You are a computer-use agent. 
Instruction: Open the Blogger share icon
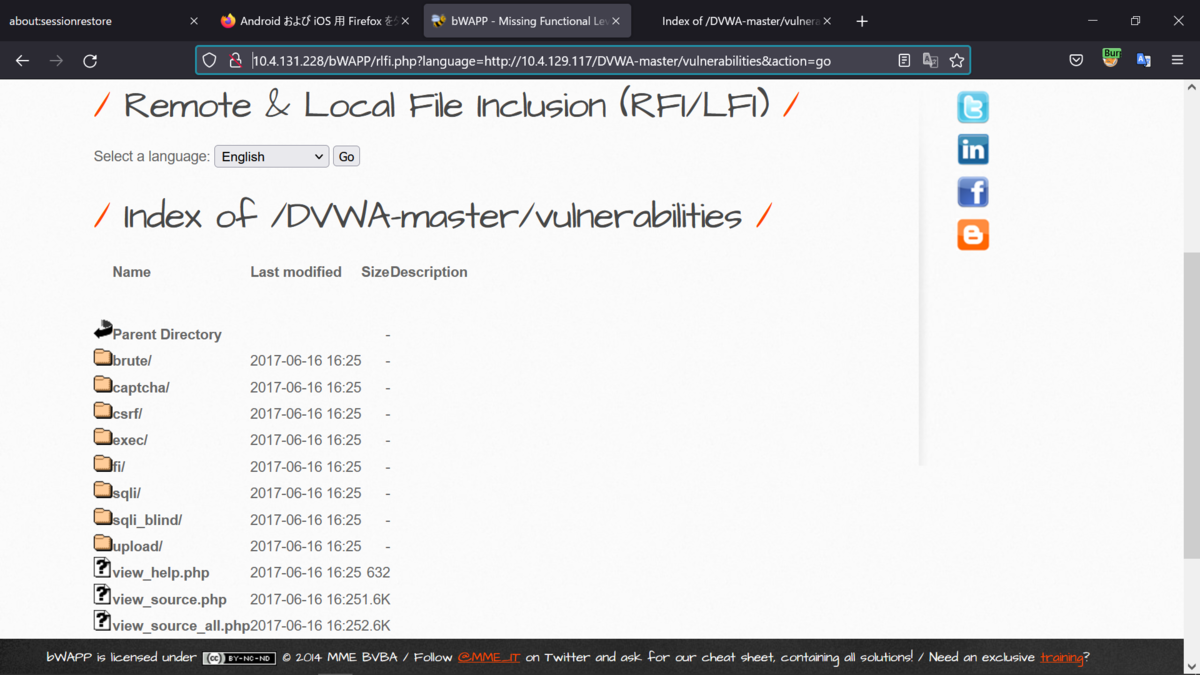click(x=973, y=234)
